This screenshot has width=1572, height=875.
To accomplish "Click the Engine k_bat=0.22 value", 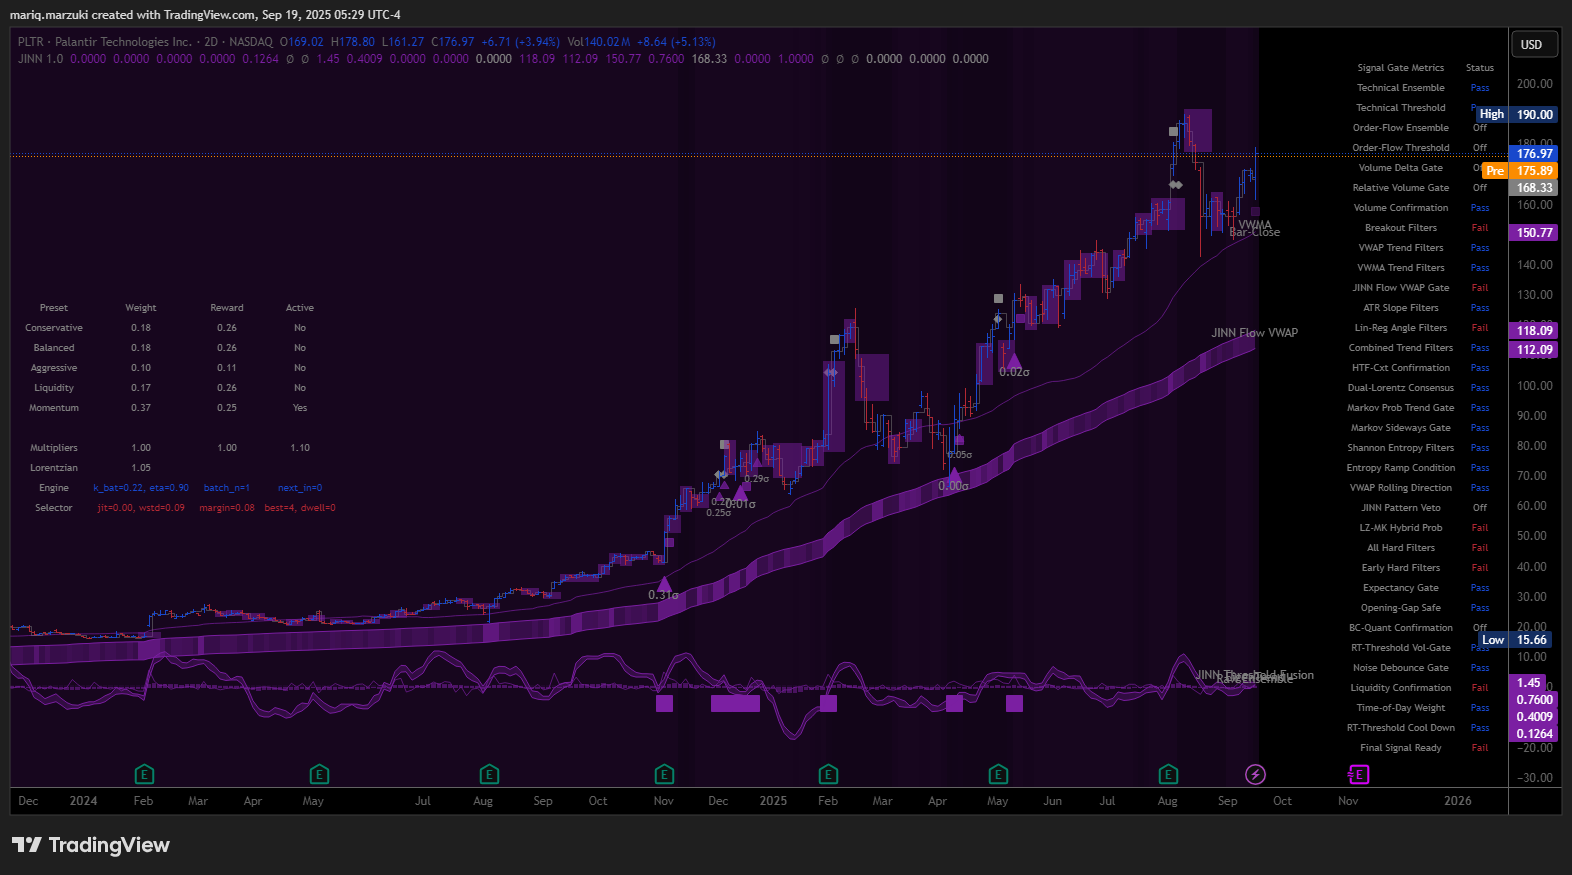I will coord(141,488).
